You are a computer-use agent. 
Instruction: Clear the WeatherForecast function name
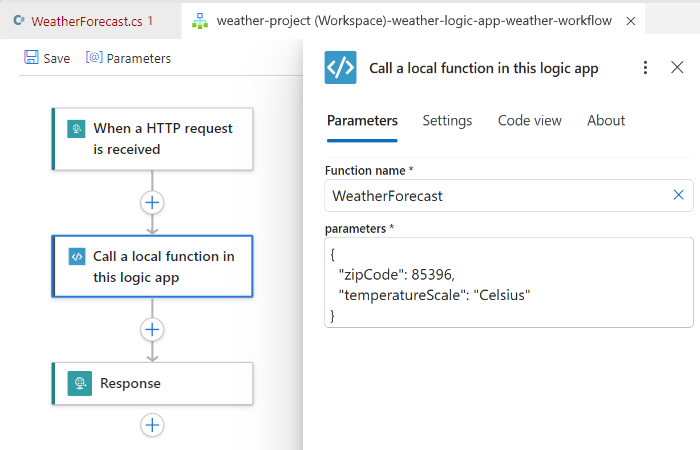coord(678,195)
